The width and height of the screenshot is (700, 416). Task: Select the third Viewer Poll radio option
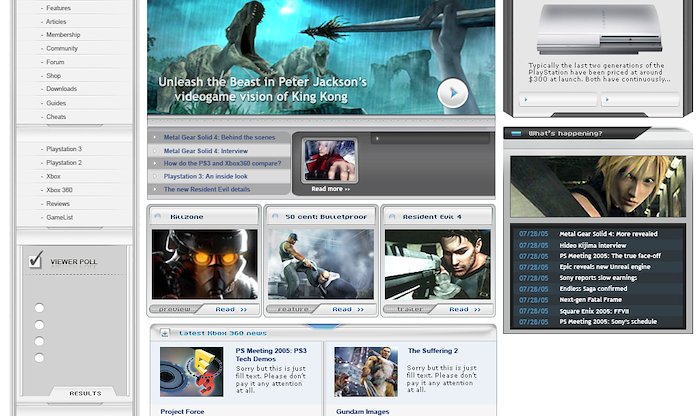39,341
